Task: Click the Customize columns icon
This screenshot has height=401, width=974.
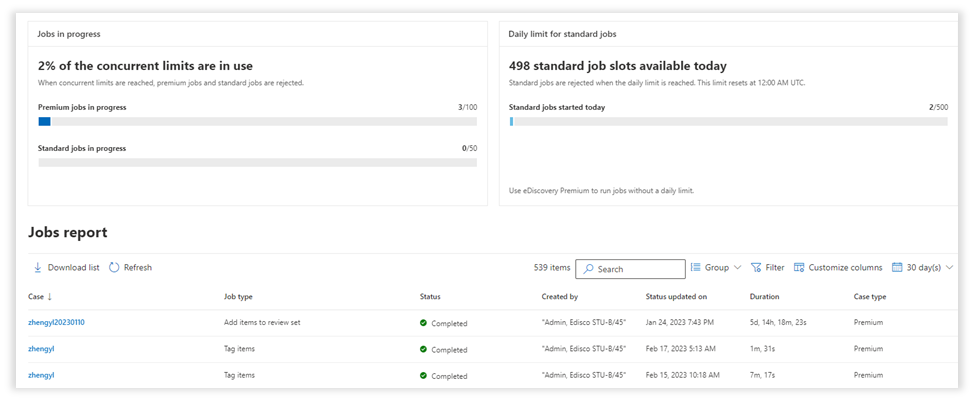Action: [799, 268]
